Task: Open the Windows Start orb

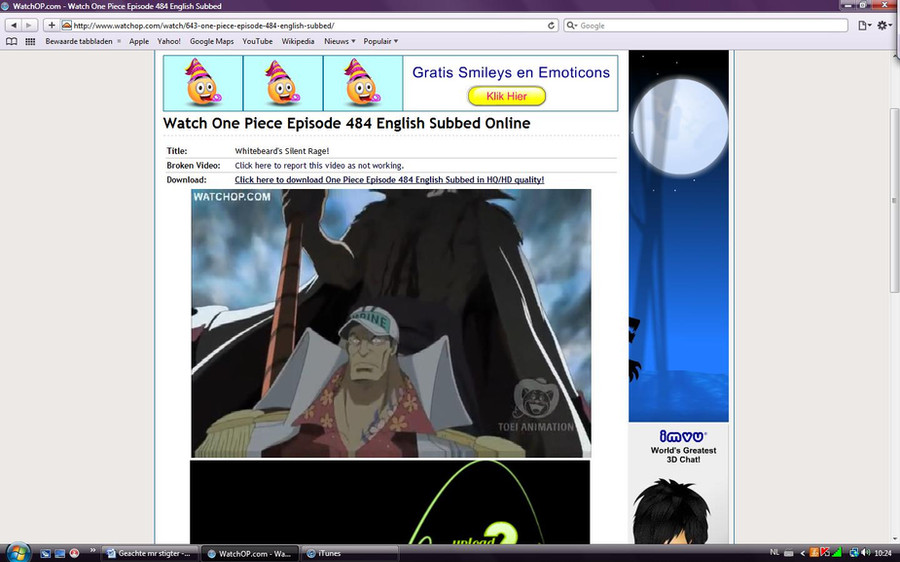Action: (18, 552)
